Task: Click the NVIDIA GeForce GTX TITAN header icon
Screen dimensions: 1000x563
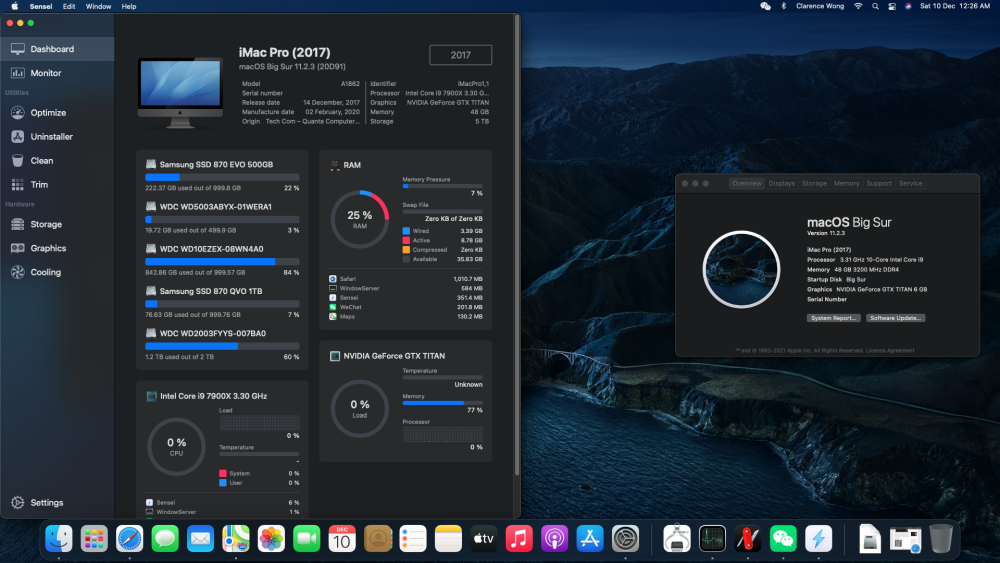Action: click(335, 356)
